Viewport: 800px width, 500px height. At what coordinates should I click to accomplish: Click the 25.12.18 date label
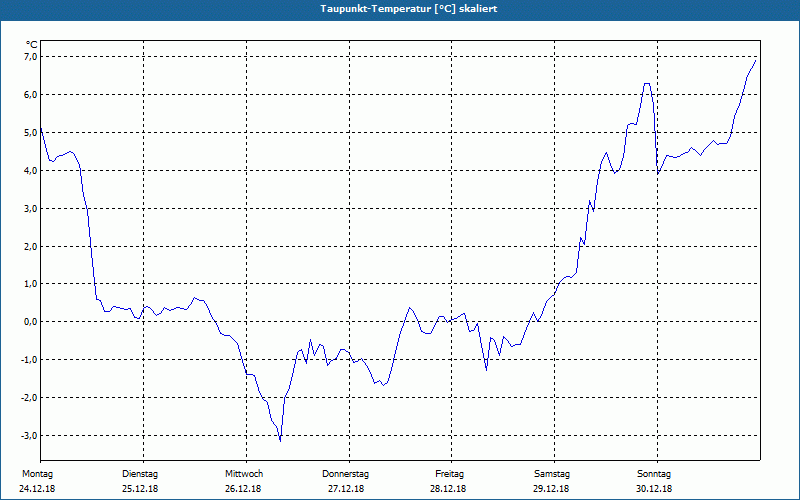click(x=140, y=489)
